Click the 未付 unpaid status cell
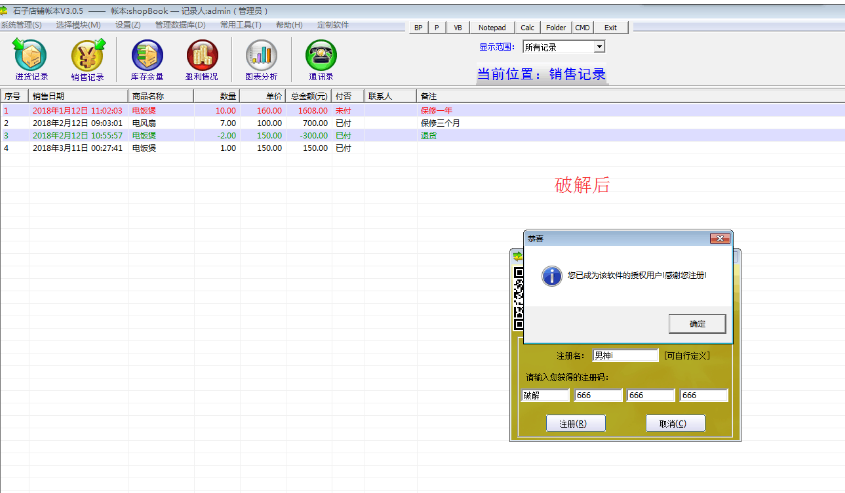The height and width of the screenshot is (493, 845). point(348,110)
